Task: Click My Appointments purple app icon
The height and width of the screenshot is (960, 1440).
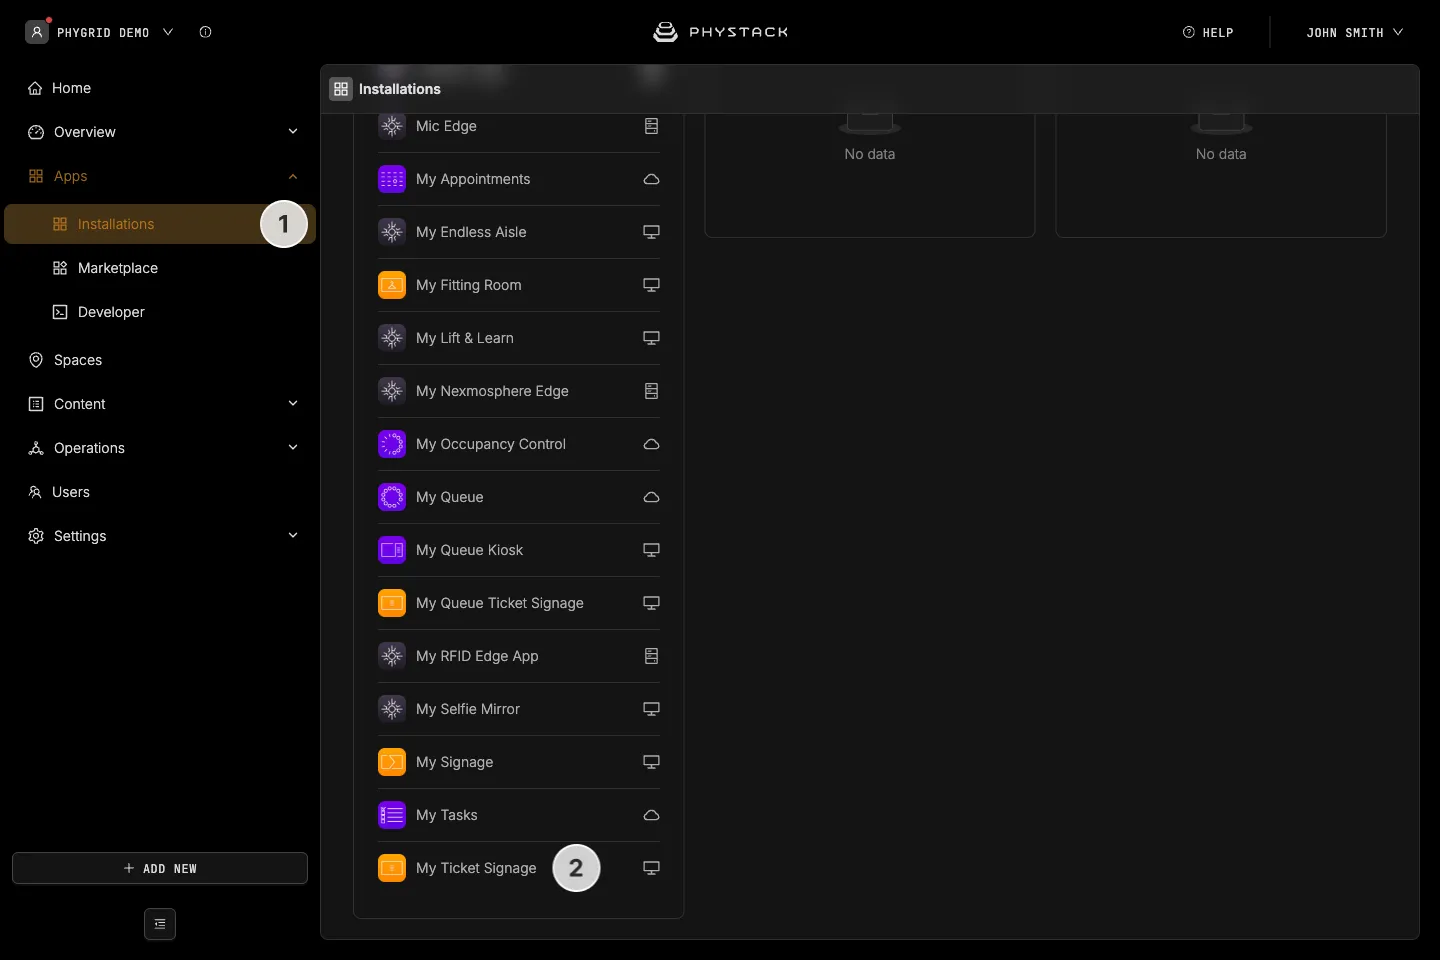Action: [392, 179]
